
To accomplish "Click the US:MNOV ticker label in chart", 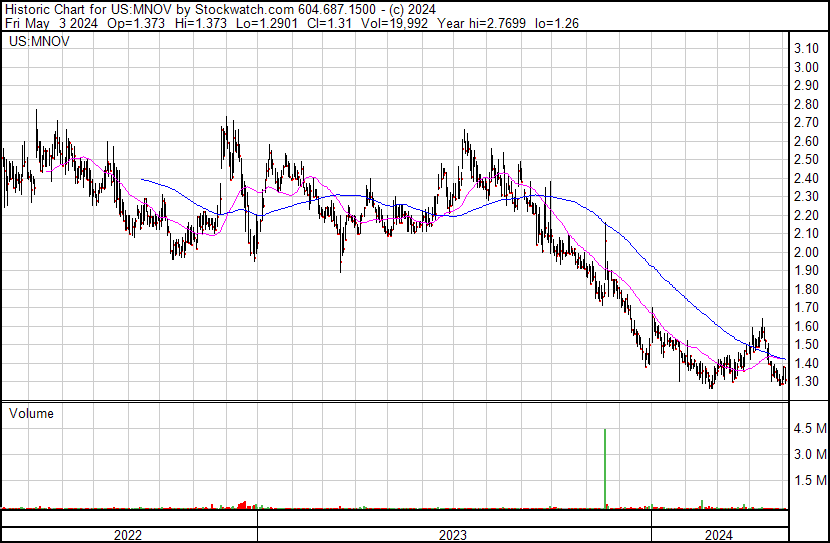I will 39,42.
